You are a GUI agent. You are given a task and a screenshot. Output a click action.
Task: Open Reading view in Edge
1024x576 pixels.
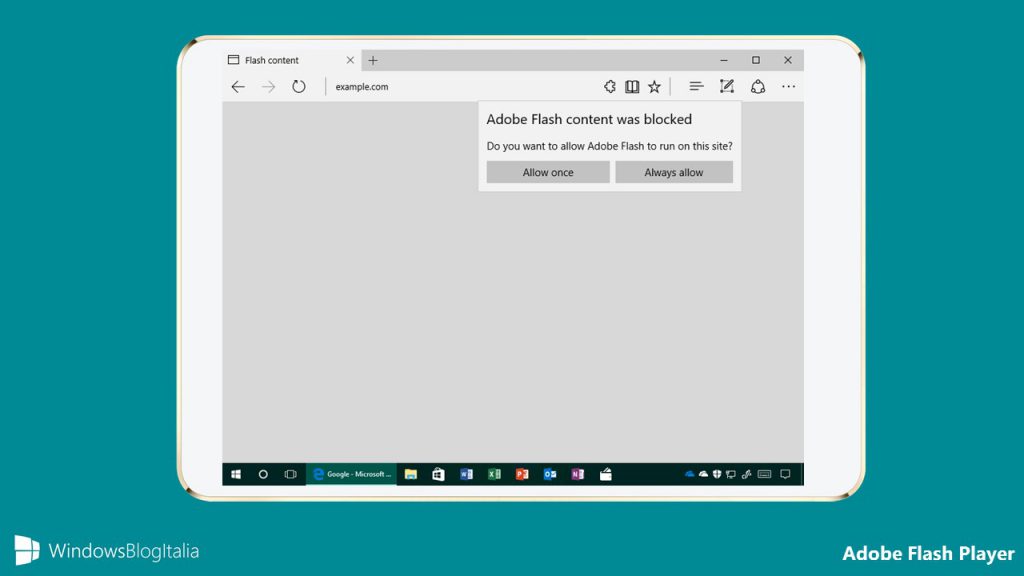click(x=632, y=86)
